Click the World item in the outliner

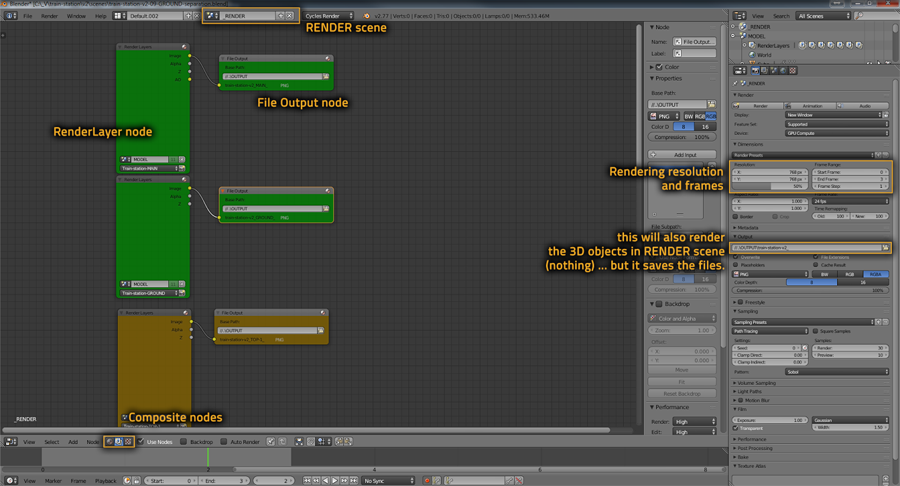pyautogui.click(x=763, y=55)
